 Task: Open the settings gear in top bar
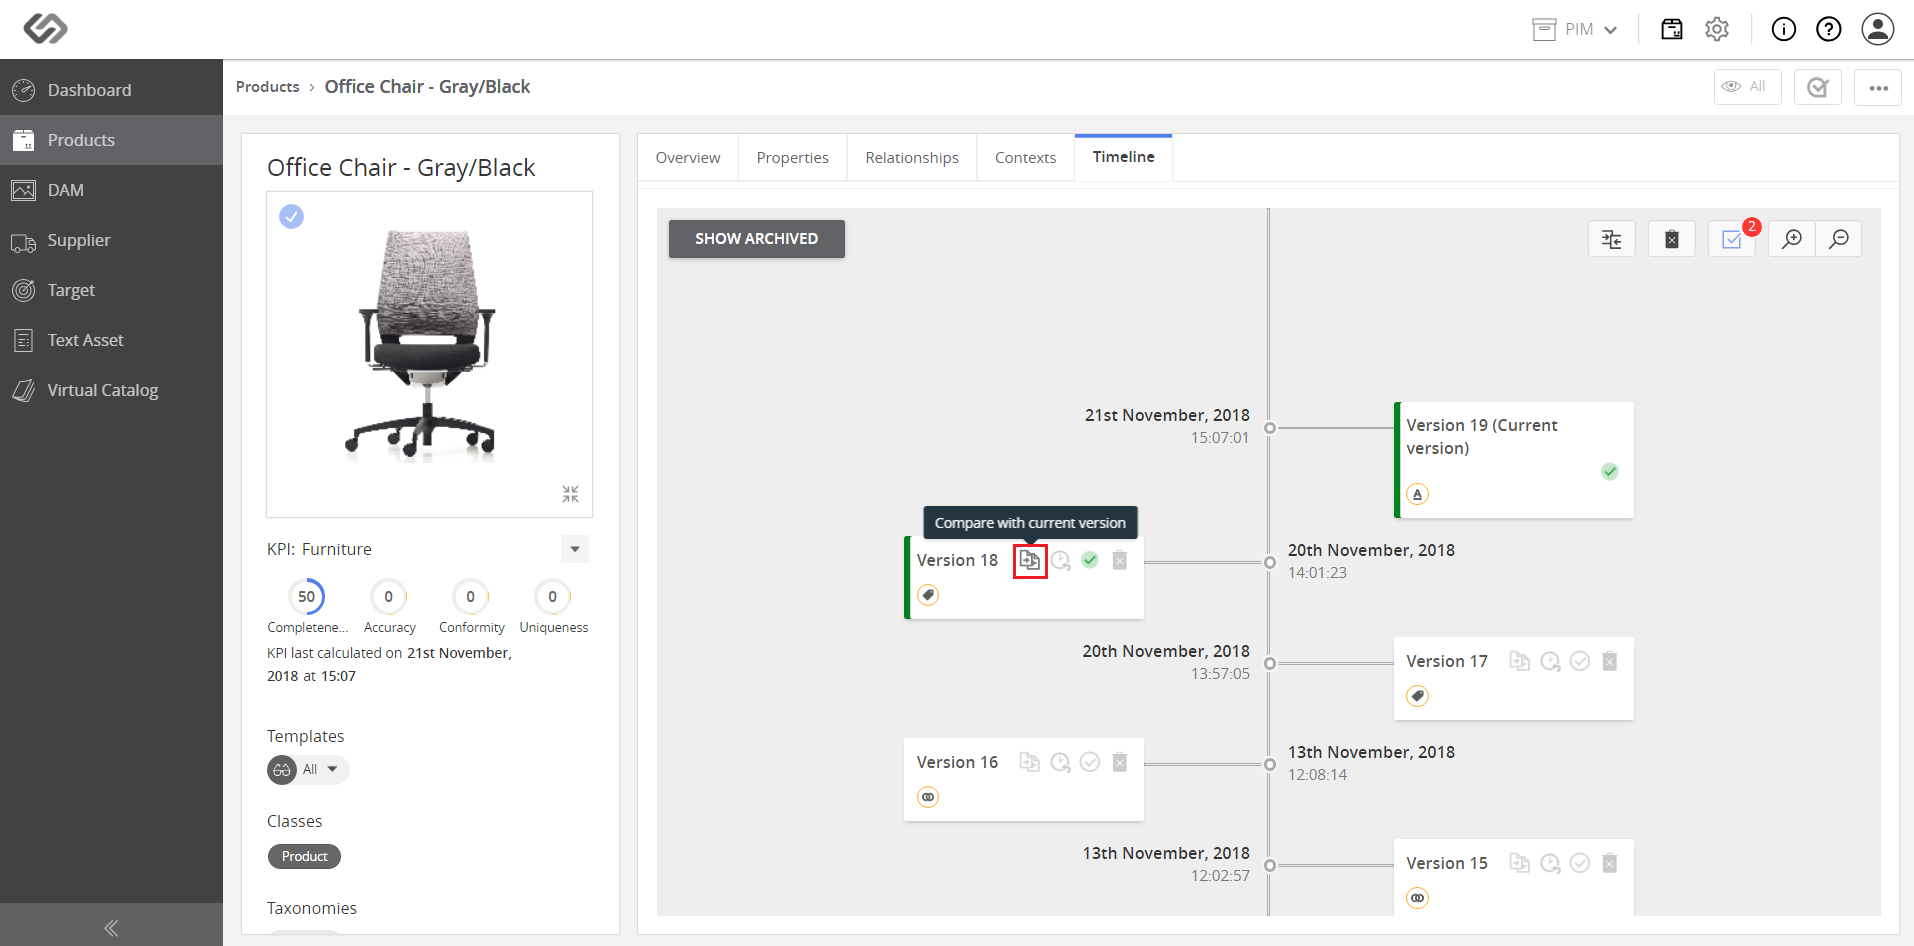(x=1717, y=29)
